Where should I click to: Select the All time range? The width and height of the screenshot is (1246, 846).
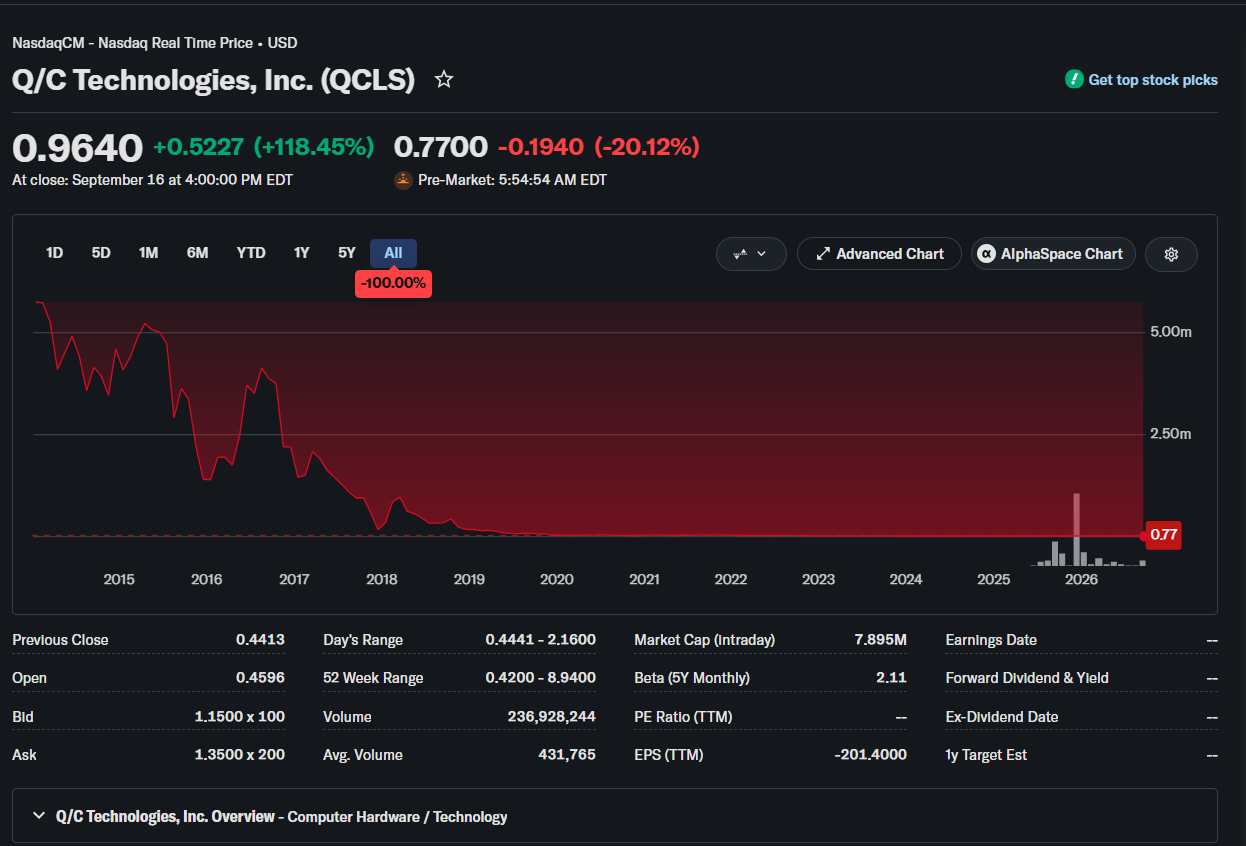pos(393,253)
